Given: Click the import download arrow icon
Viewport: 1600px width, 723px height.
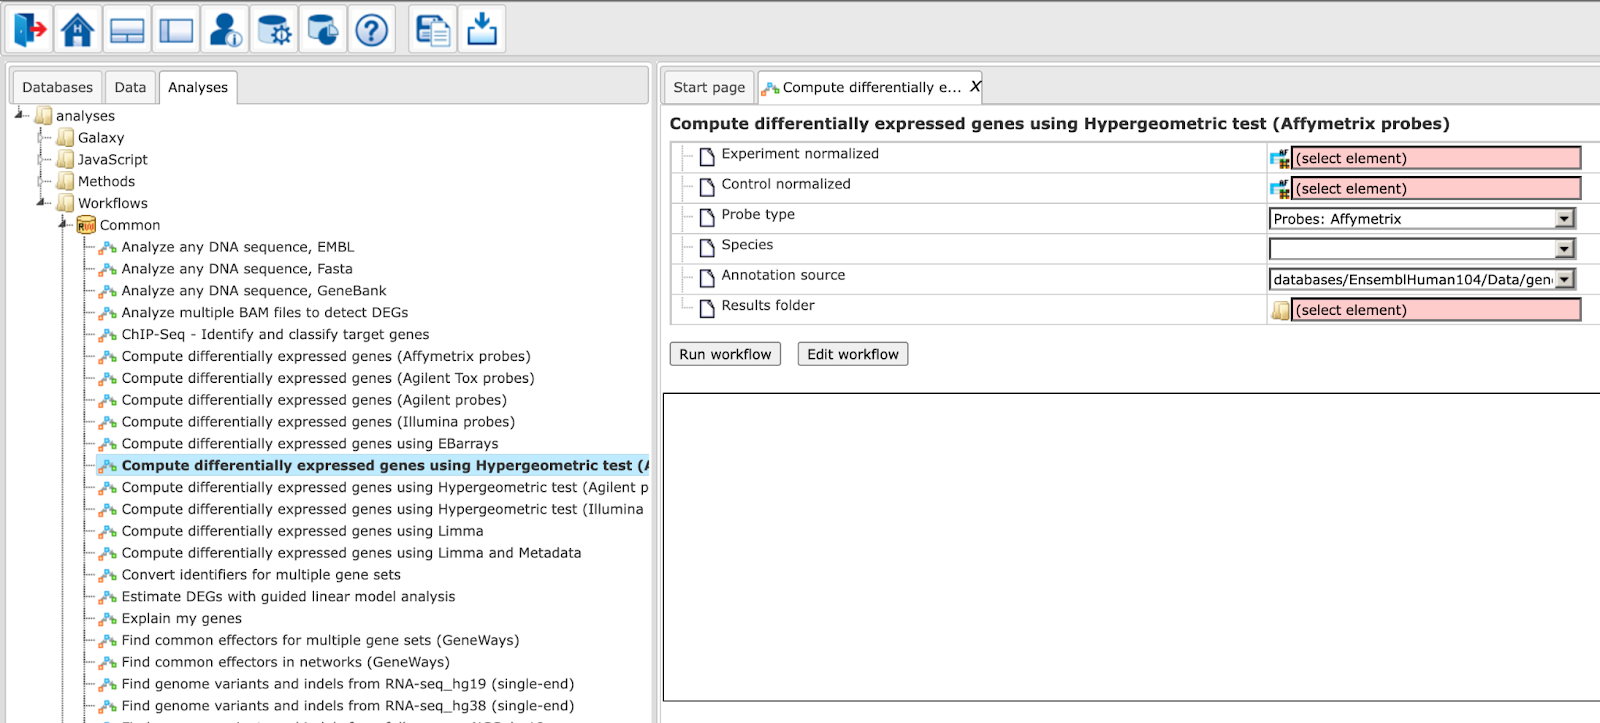Looking at the screenshot, I should coord(482,29).
